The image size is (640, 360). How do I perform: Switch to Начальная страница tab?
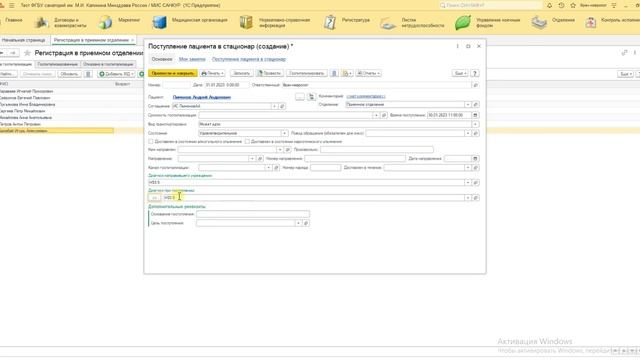pyautogui.click(x=24, y=40)
